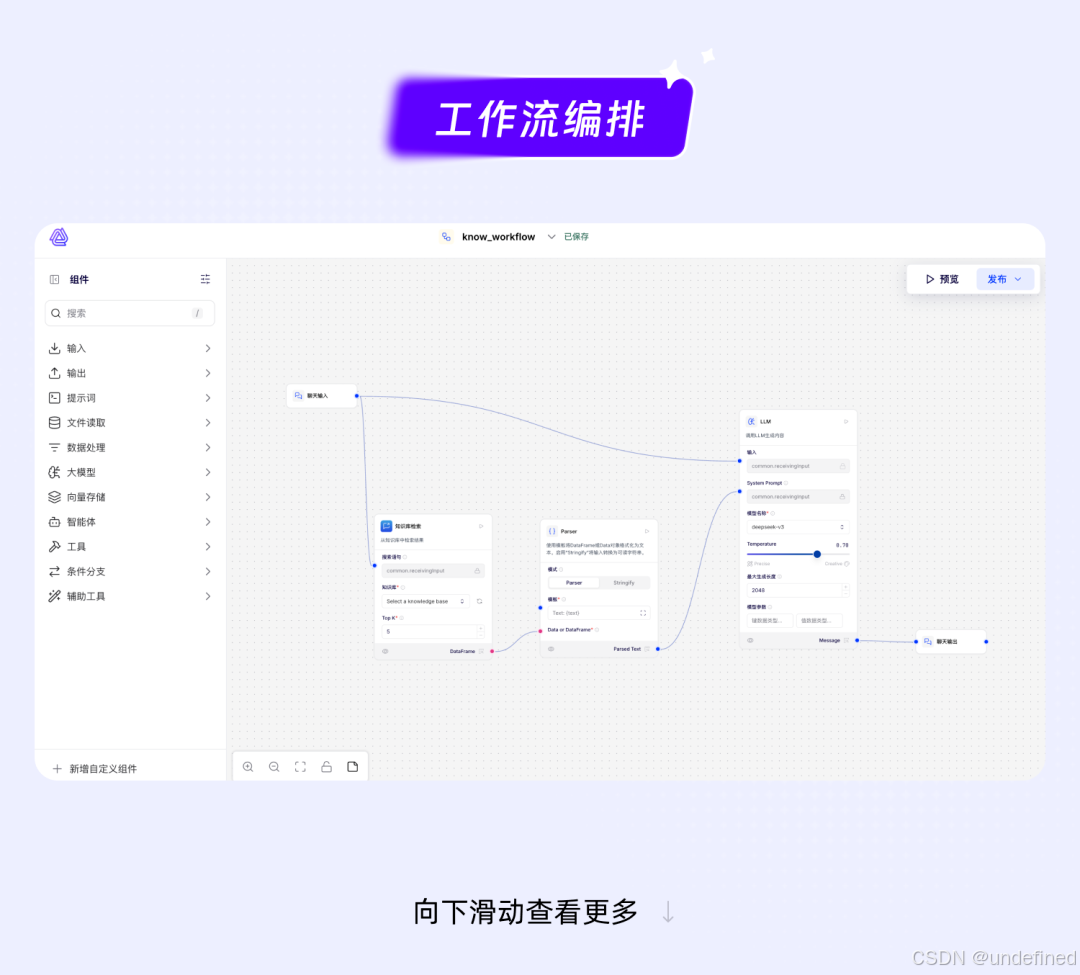Click the 文件读取 database icon
Image resolution: width=1080 pixels, height=975 pixels.
(54, 423)
